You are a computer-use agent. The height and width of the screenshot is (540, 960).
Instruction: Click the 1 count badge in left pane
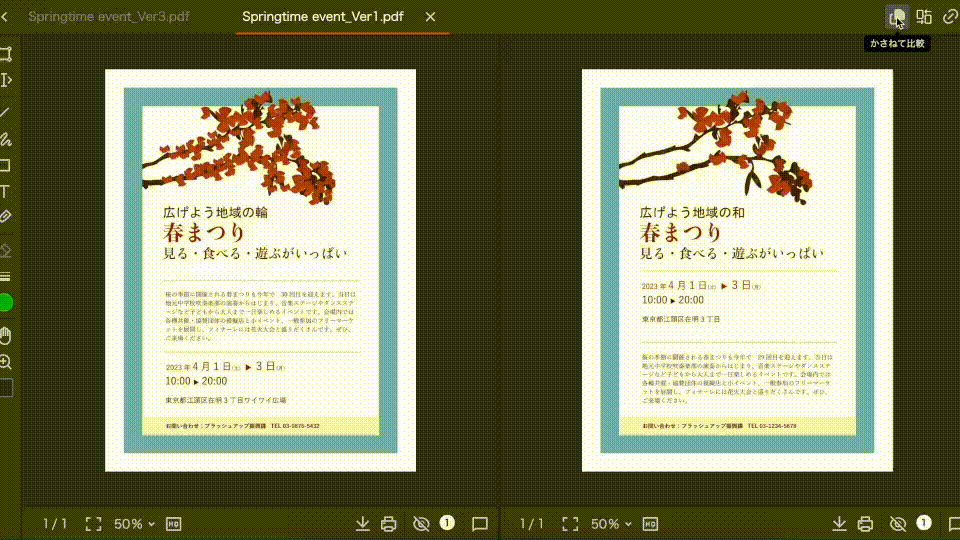[x=447, y=522]
